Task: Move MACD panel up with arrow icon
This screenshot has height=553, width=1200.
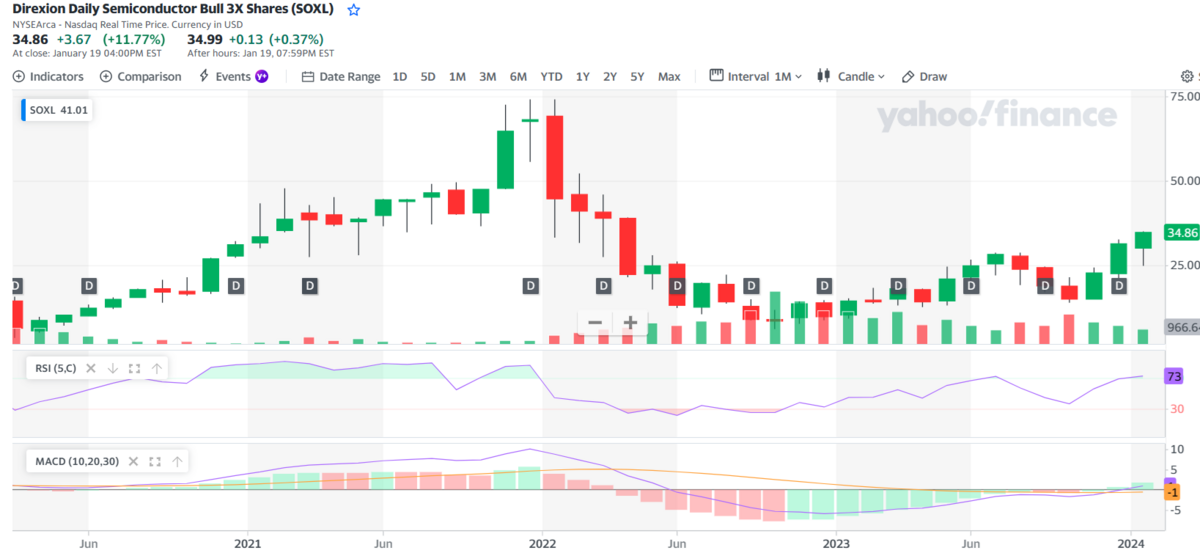Action: (177, 461)
